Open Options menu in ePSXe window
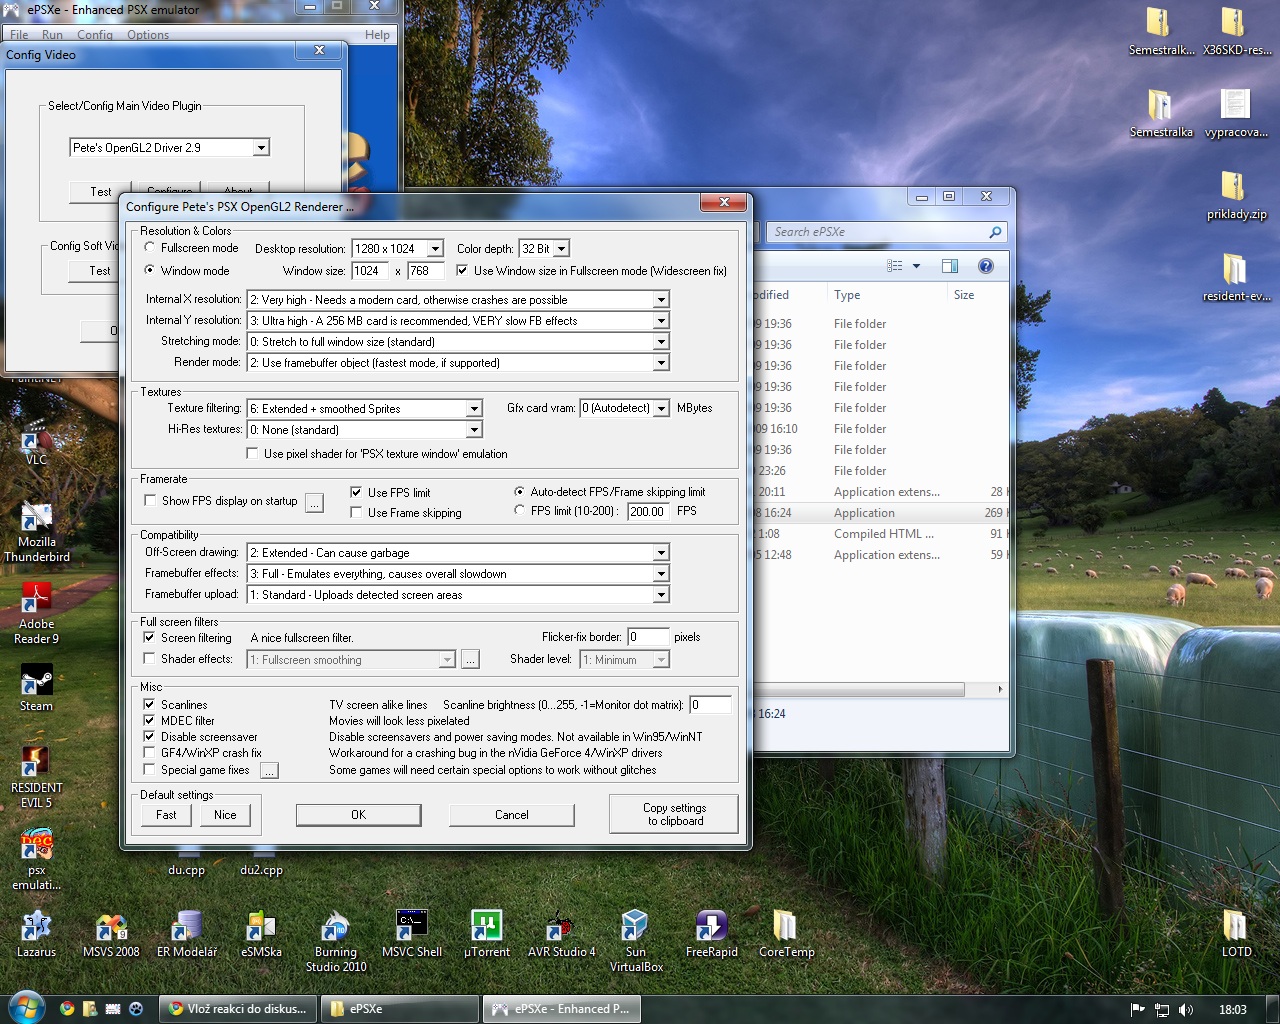The width and height of the screenshot is (1280, 1024). [148, 34]
